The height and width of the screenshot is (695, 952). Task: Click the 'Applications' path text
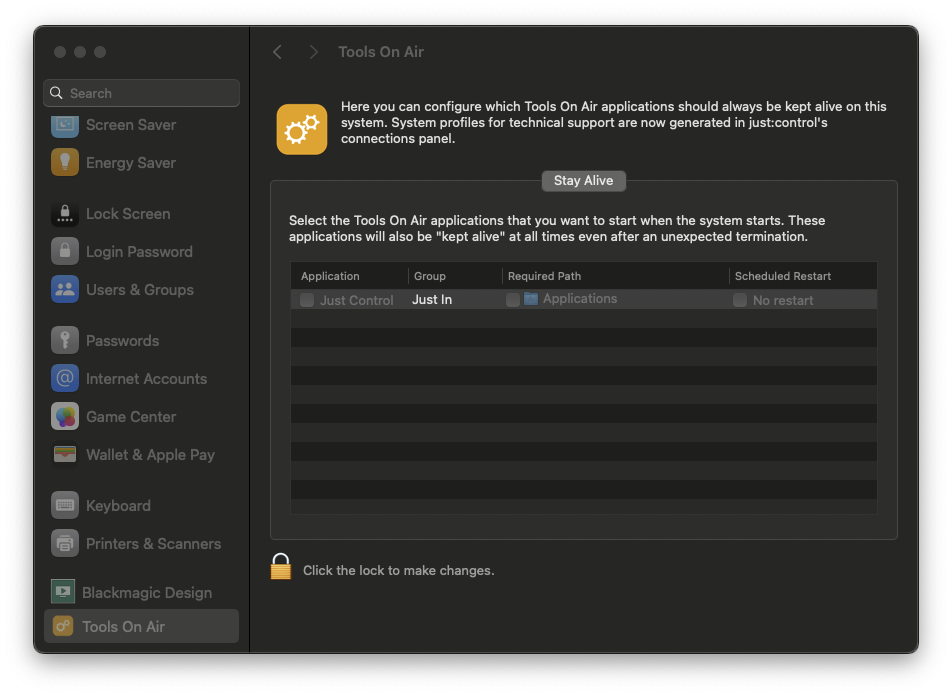[580, 299]
